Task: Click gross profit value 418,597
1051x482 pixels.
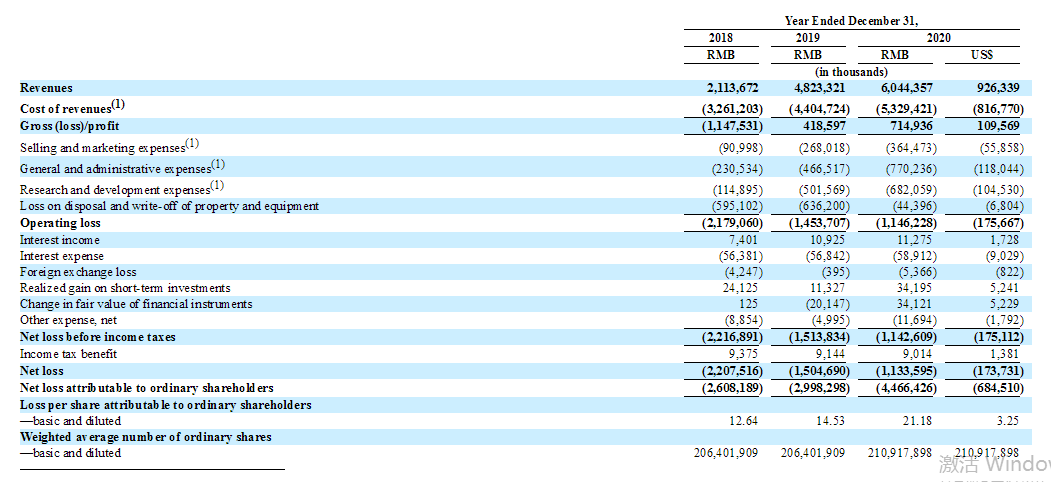Action: (825, 125)
